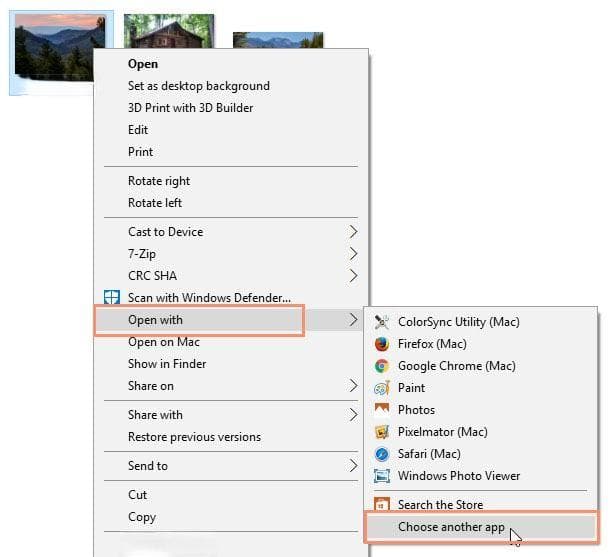
Task: Expand the 7-Zip submenu arrow
Action: [353, 254]
